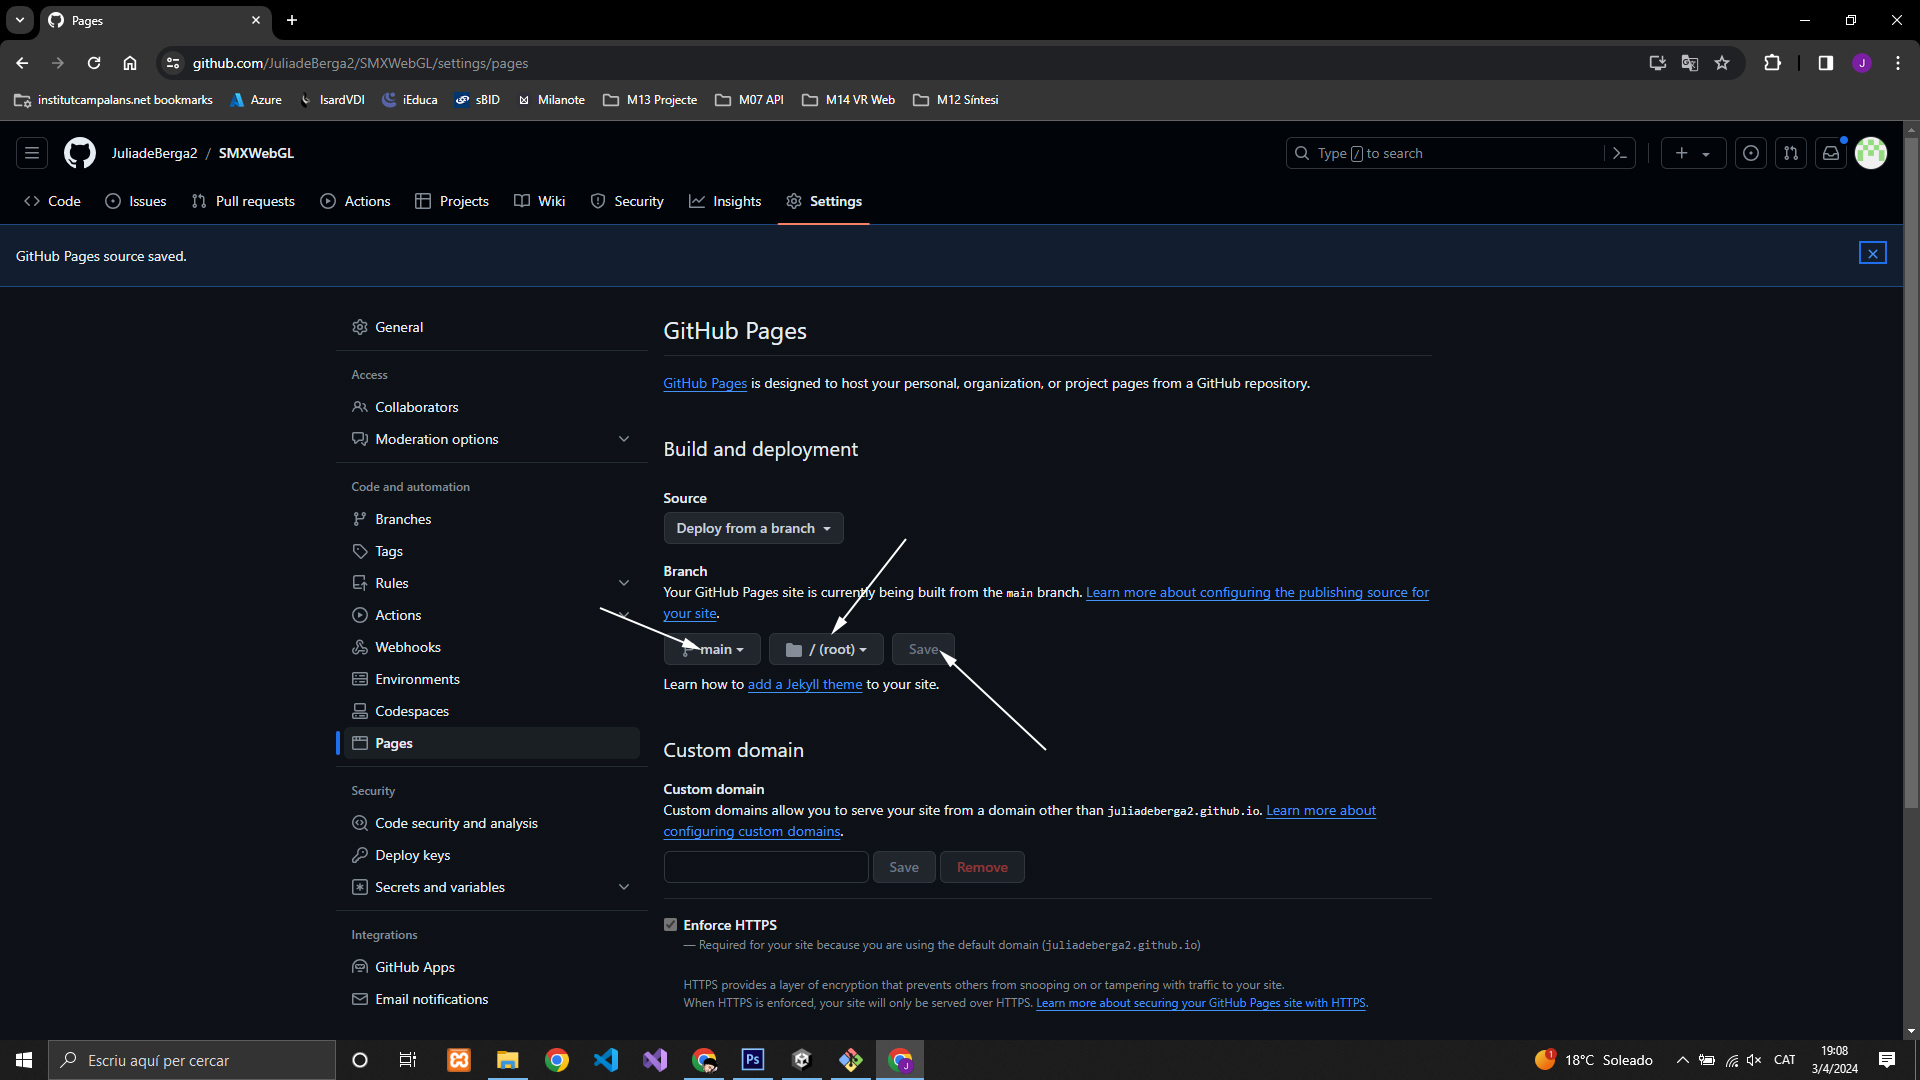Open the hamburger navigation menu icon
This screenshot has width=1920, height=1080.
[32, 153]
